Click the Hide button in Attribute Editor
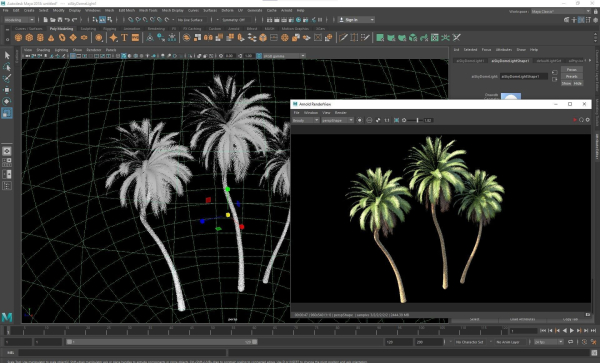The width and height of the screenshot is (600, 363). click(x=577, y=83)
